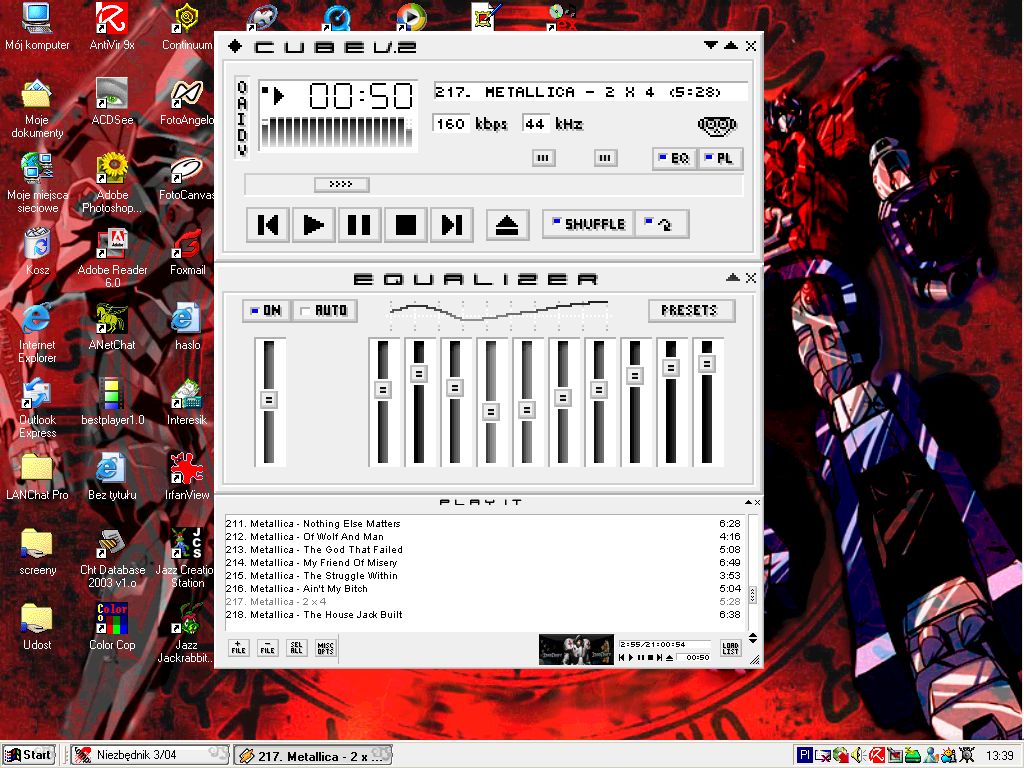Click the Start button on taskbar
The width and height of the screenshot is (1024, 768).
click(28, 755)
